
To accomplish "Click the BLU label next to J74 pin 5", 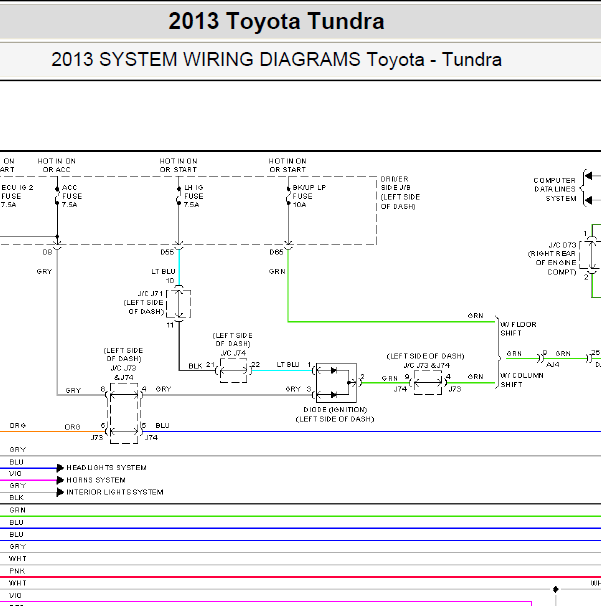I will [162, 425].
